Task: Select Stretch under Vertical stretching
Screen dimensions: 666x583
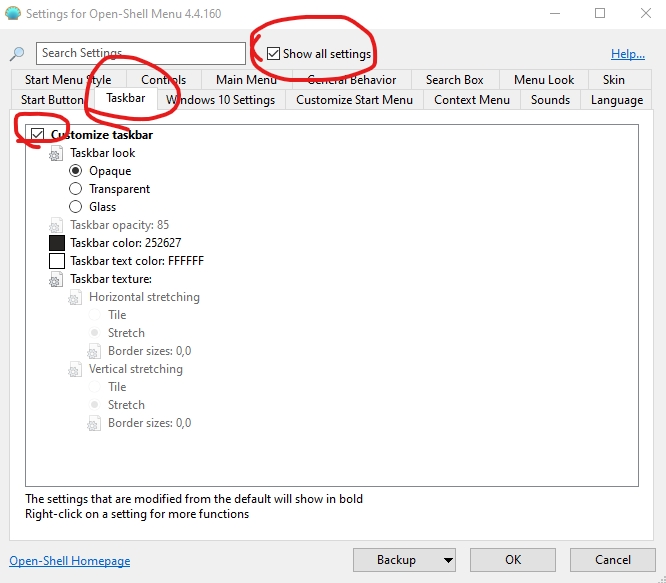Action: [x=94, y=405]
